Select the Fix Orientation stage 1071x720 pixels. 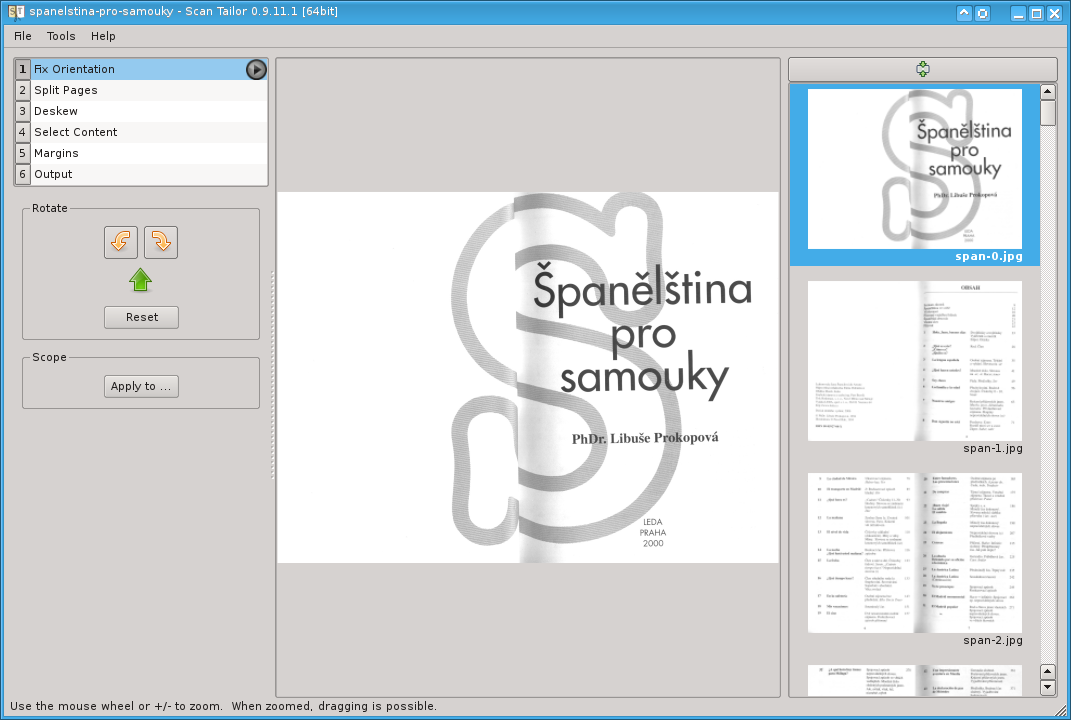(141, 69)
